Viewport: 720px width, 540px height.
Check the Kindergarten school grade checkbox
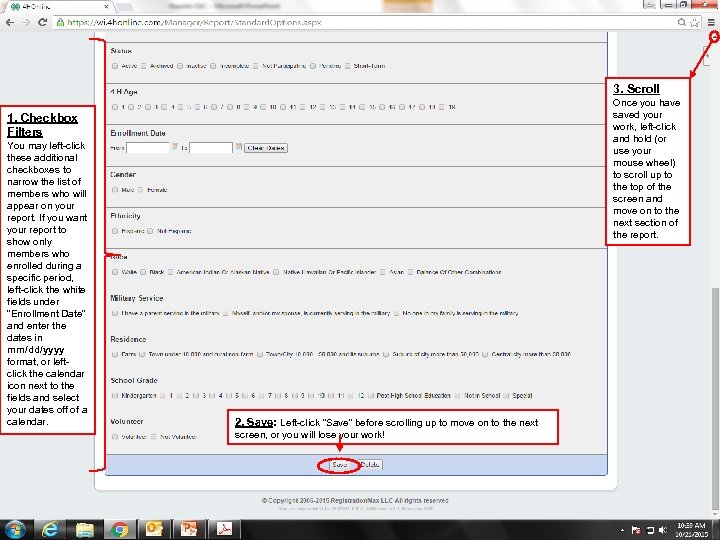pos(115,395)
